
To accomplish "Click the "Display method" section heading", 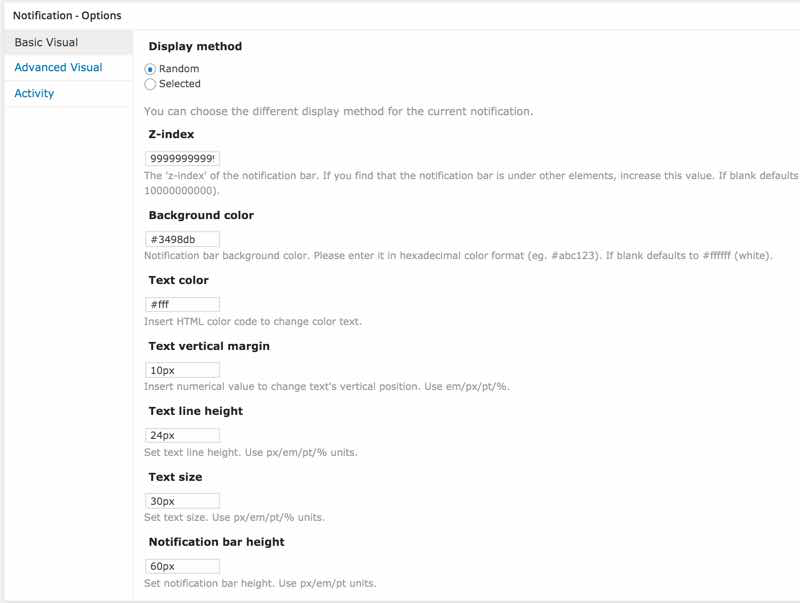I will pyautogui.click(x=195, y=46).
